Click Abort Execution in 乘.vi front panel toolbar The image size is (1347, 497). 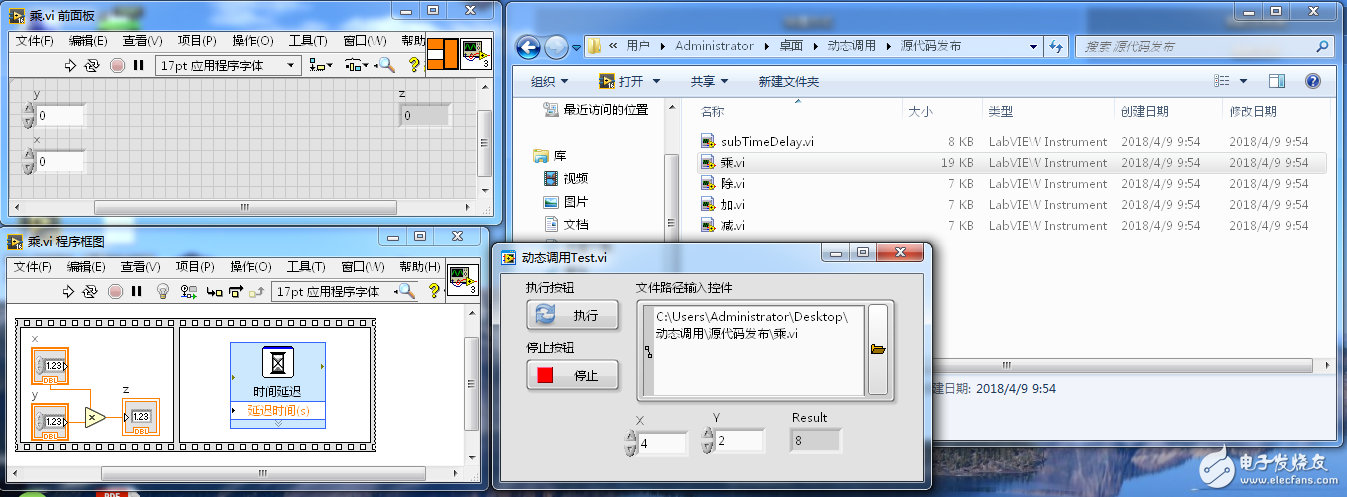(x=117, y=66)
